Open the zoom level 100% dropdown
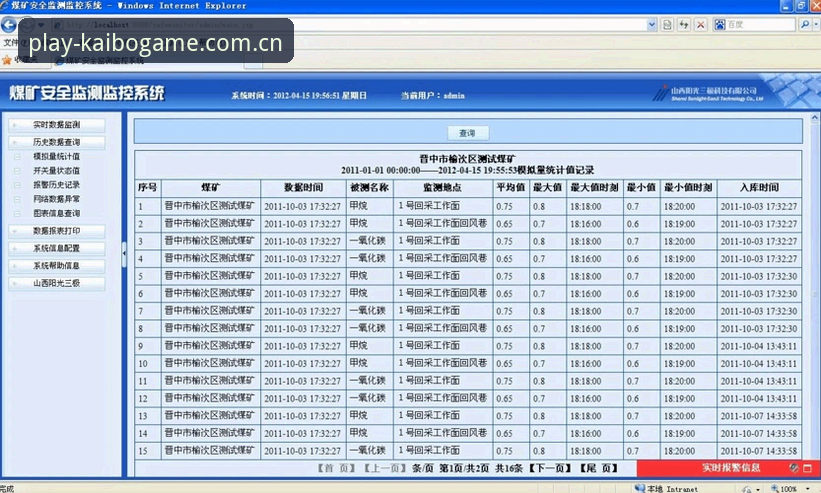Screen dimensions: 821x493 [x=808, y=489]
